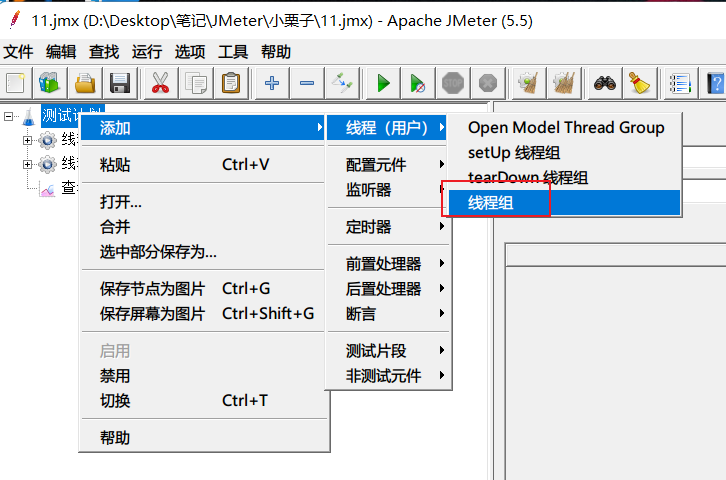Open the 定时器 submenu
Screen dimensions: 726x480
pos(388,227)
